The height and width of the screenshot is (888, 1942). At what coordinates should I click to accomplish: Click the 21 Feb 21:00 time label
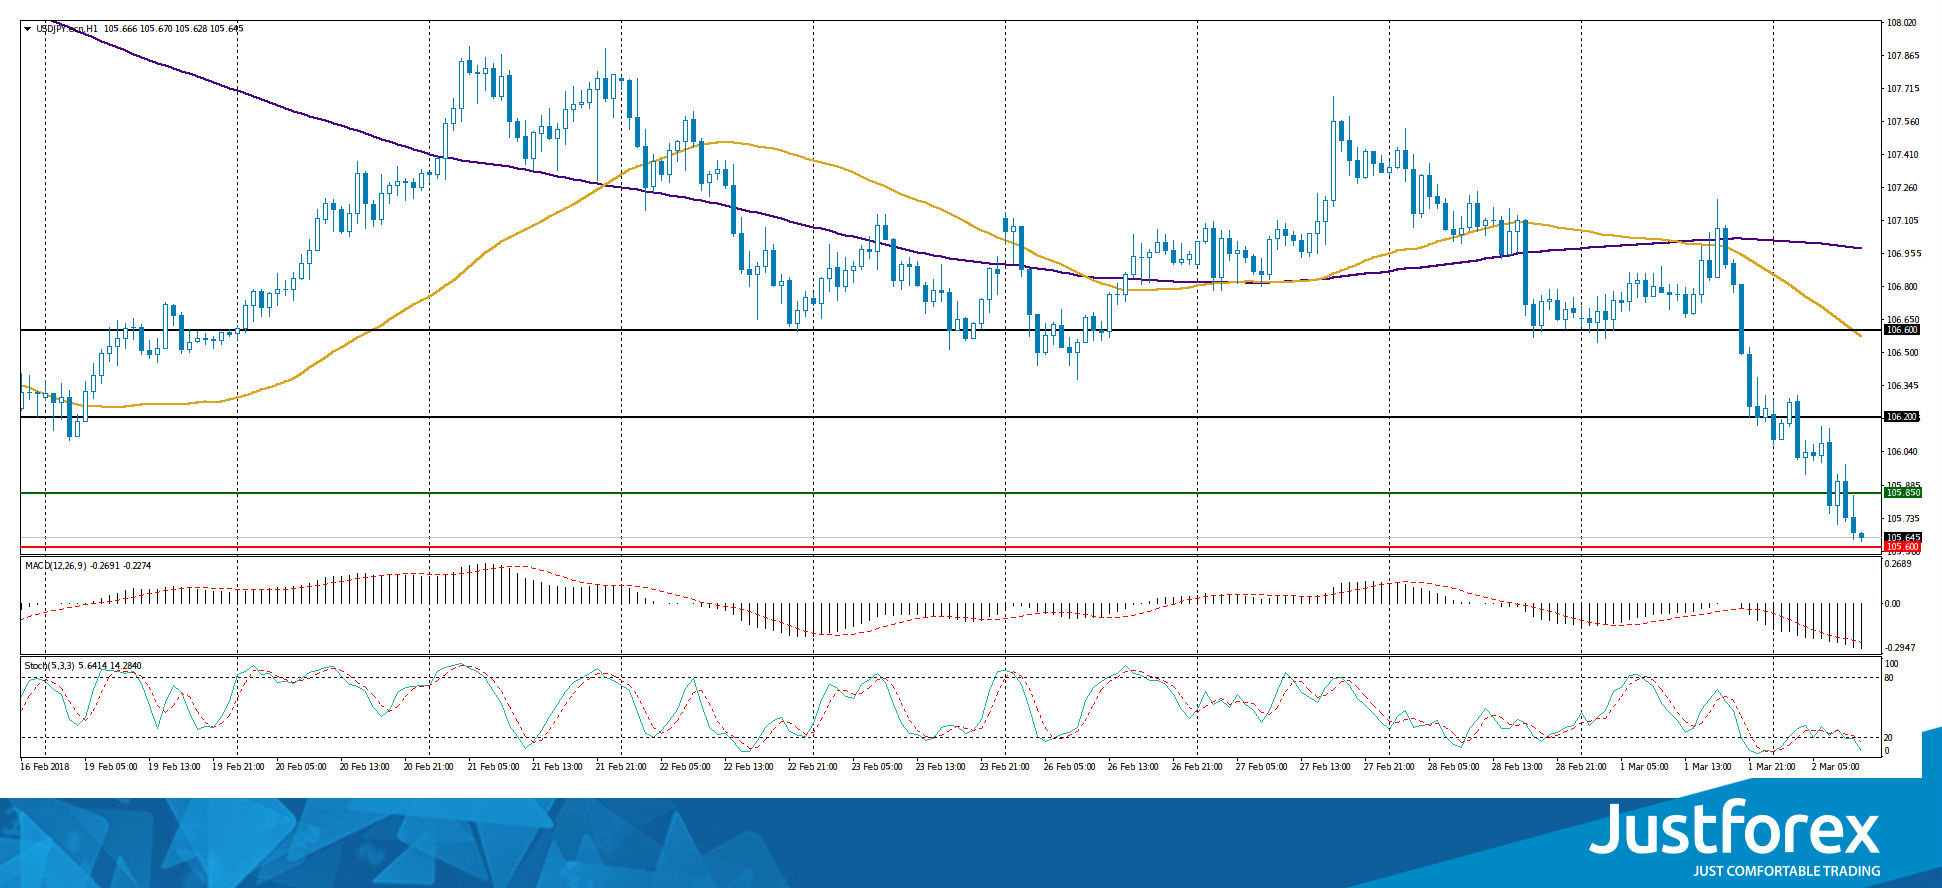click(621, 767)
